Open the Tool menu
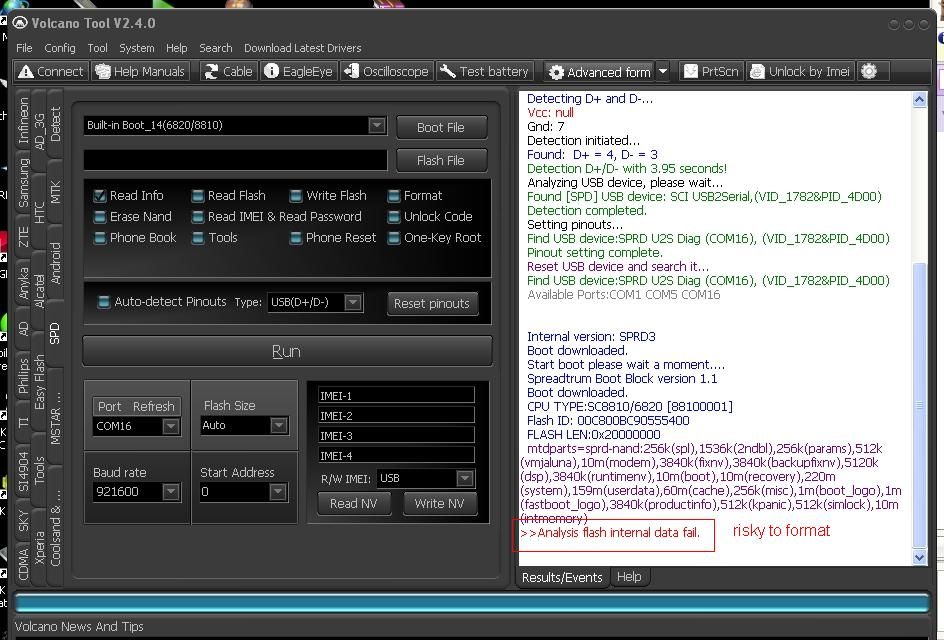The height and width of the screenshot is (640, 944). 98,48
